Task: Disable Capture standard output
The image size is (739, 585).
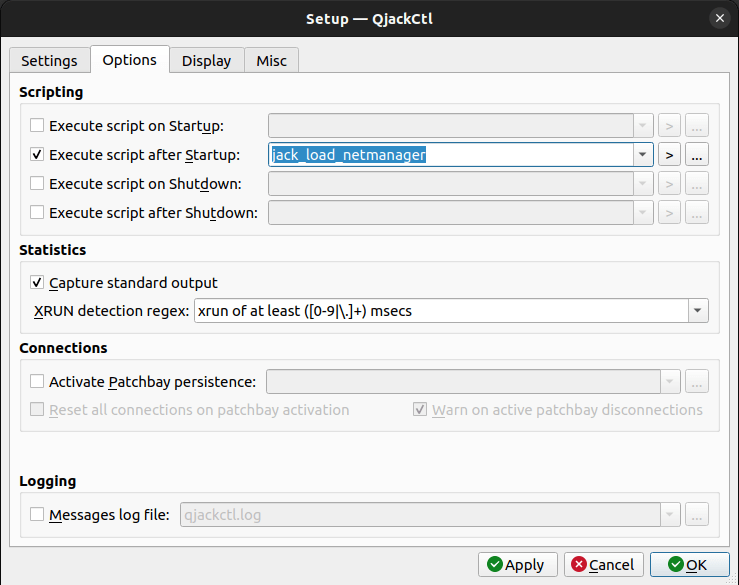Action: [38, 283]
